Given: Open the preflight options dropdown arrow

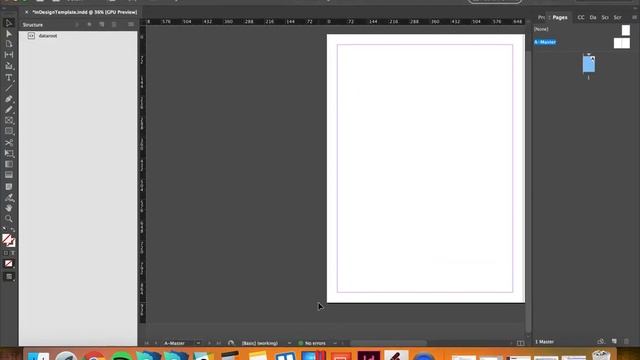Looking at the screenshot, I should [x=335, y=343].
